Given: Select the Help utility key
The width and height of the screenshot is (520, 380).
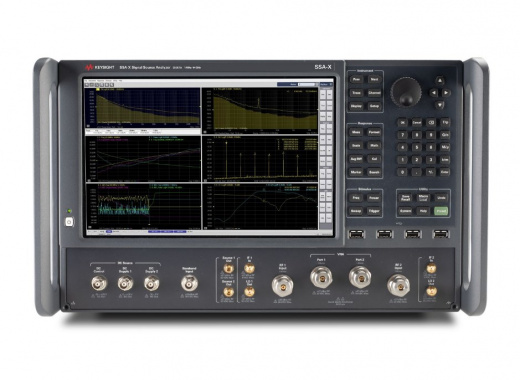Looking at the screenshot, I should (x=423, y=211).
